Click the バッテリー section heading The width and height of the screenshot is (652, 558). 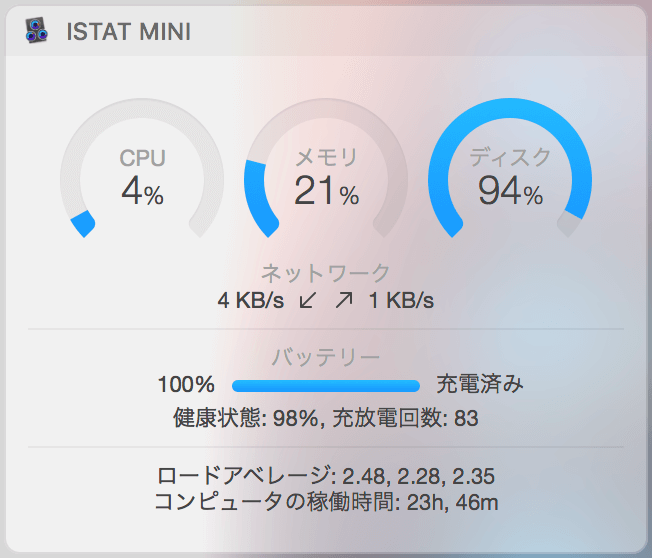tap(326, 357)
